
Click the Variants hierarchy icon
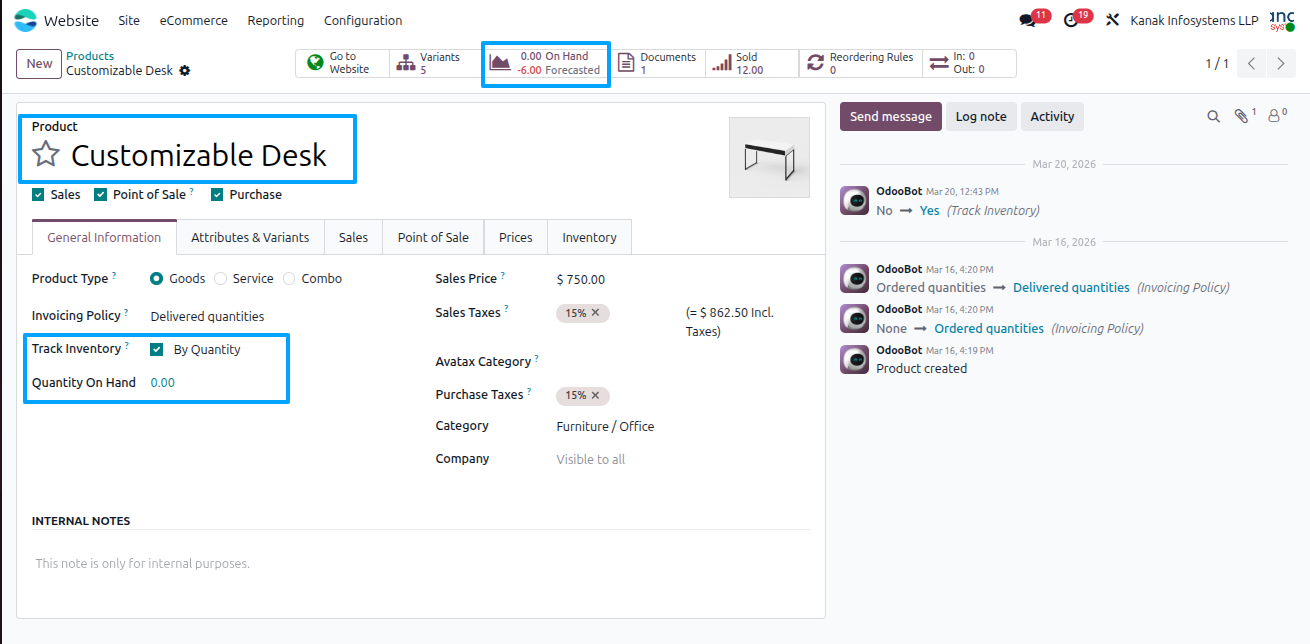click(406, 63)
